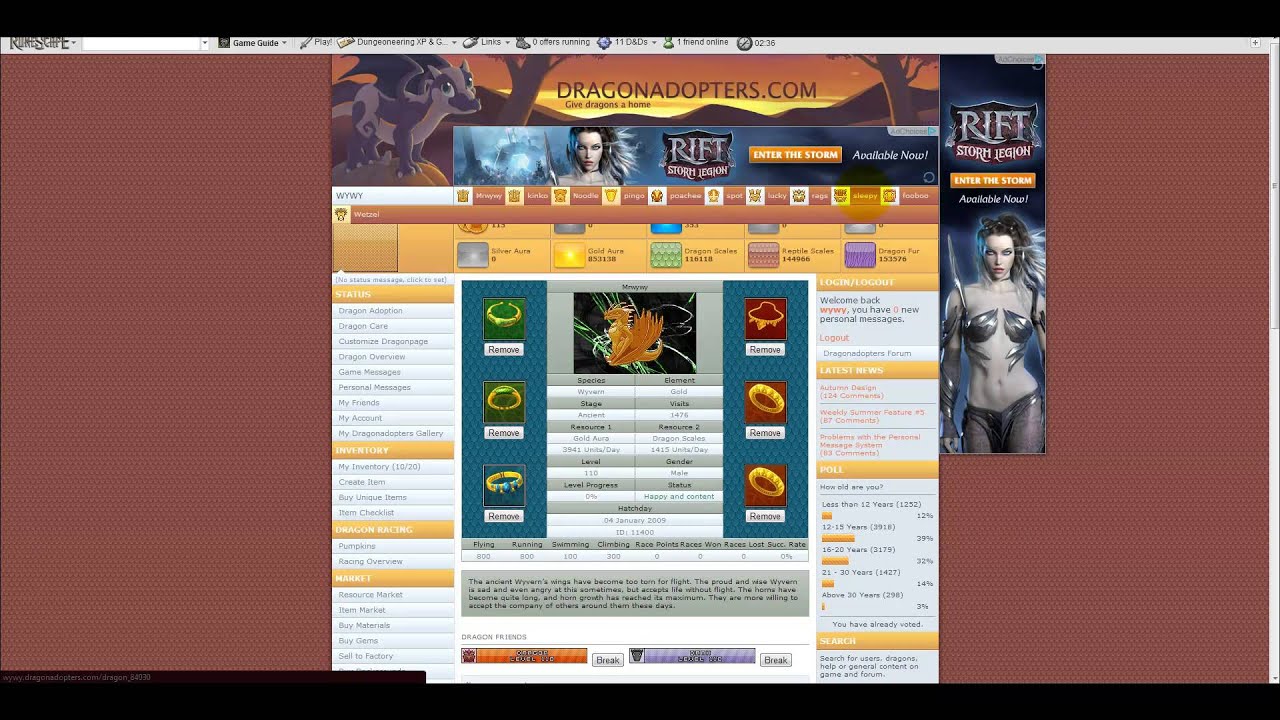1280x720 pixels.
Task: Click the lucky dragon's icon
Action: coord(755,196)
